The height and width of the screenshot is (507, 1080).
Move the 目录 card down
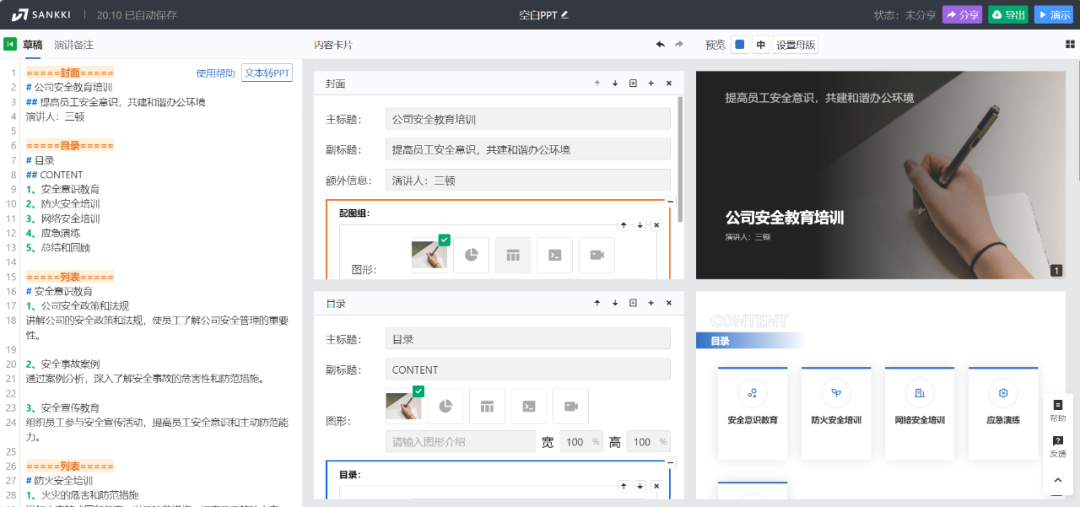[x=615, y=303]
